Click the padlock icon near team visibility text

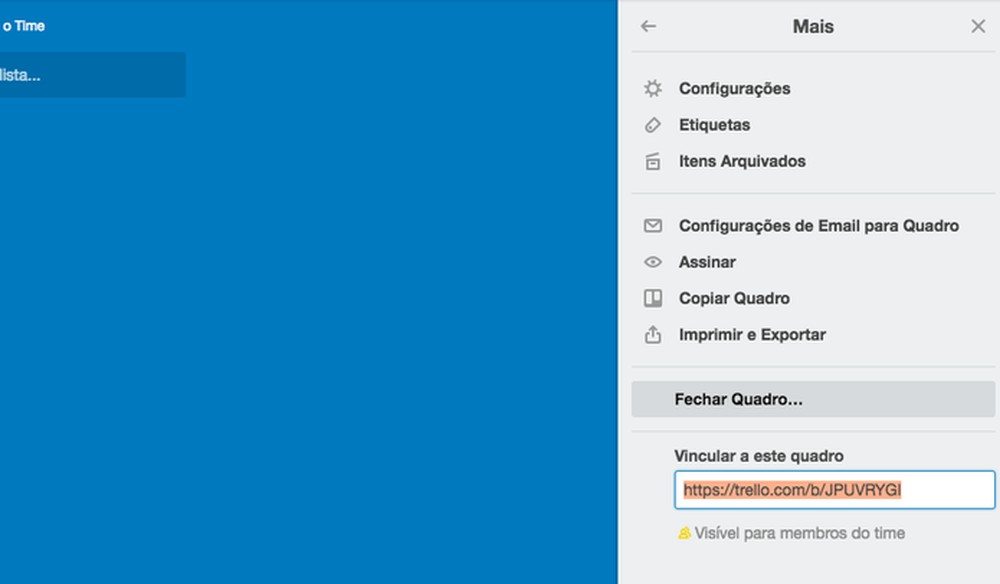(x=684, y=534)
